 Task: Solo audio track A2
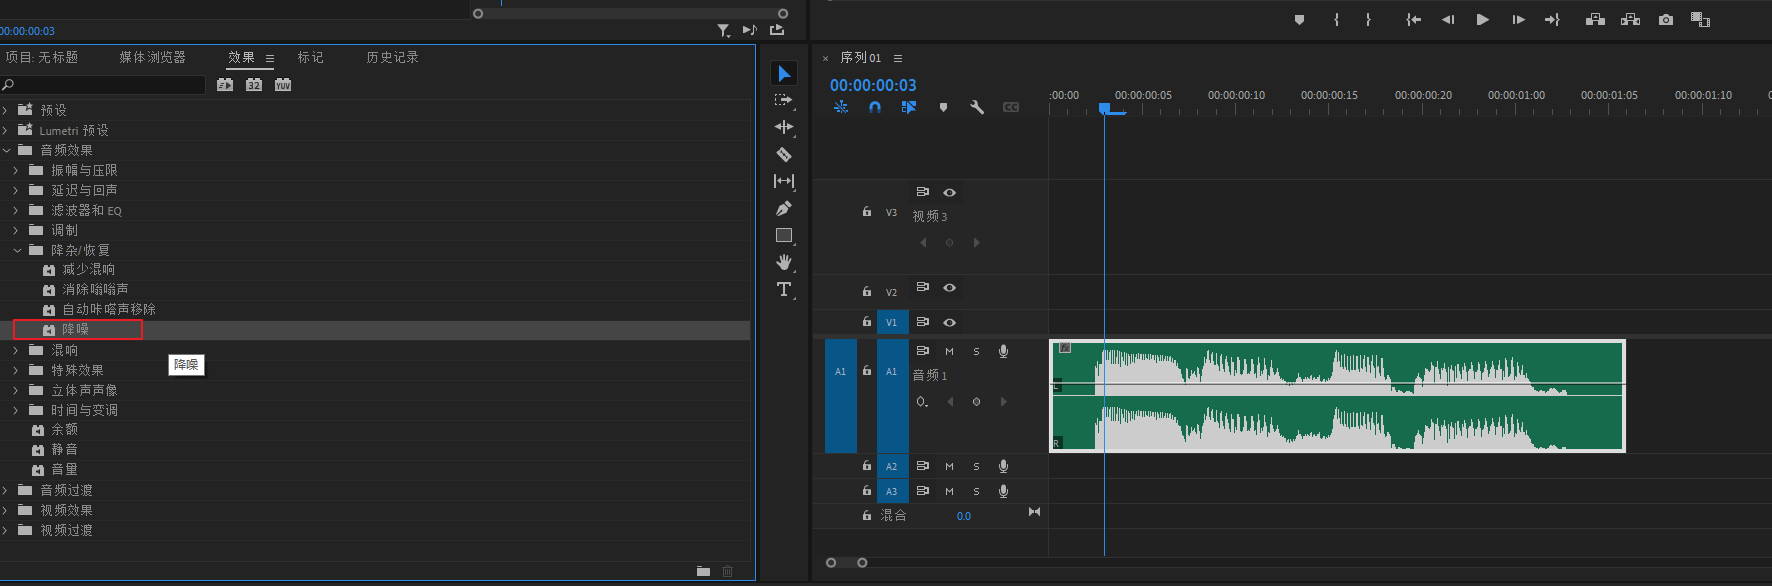(976, 466)
